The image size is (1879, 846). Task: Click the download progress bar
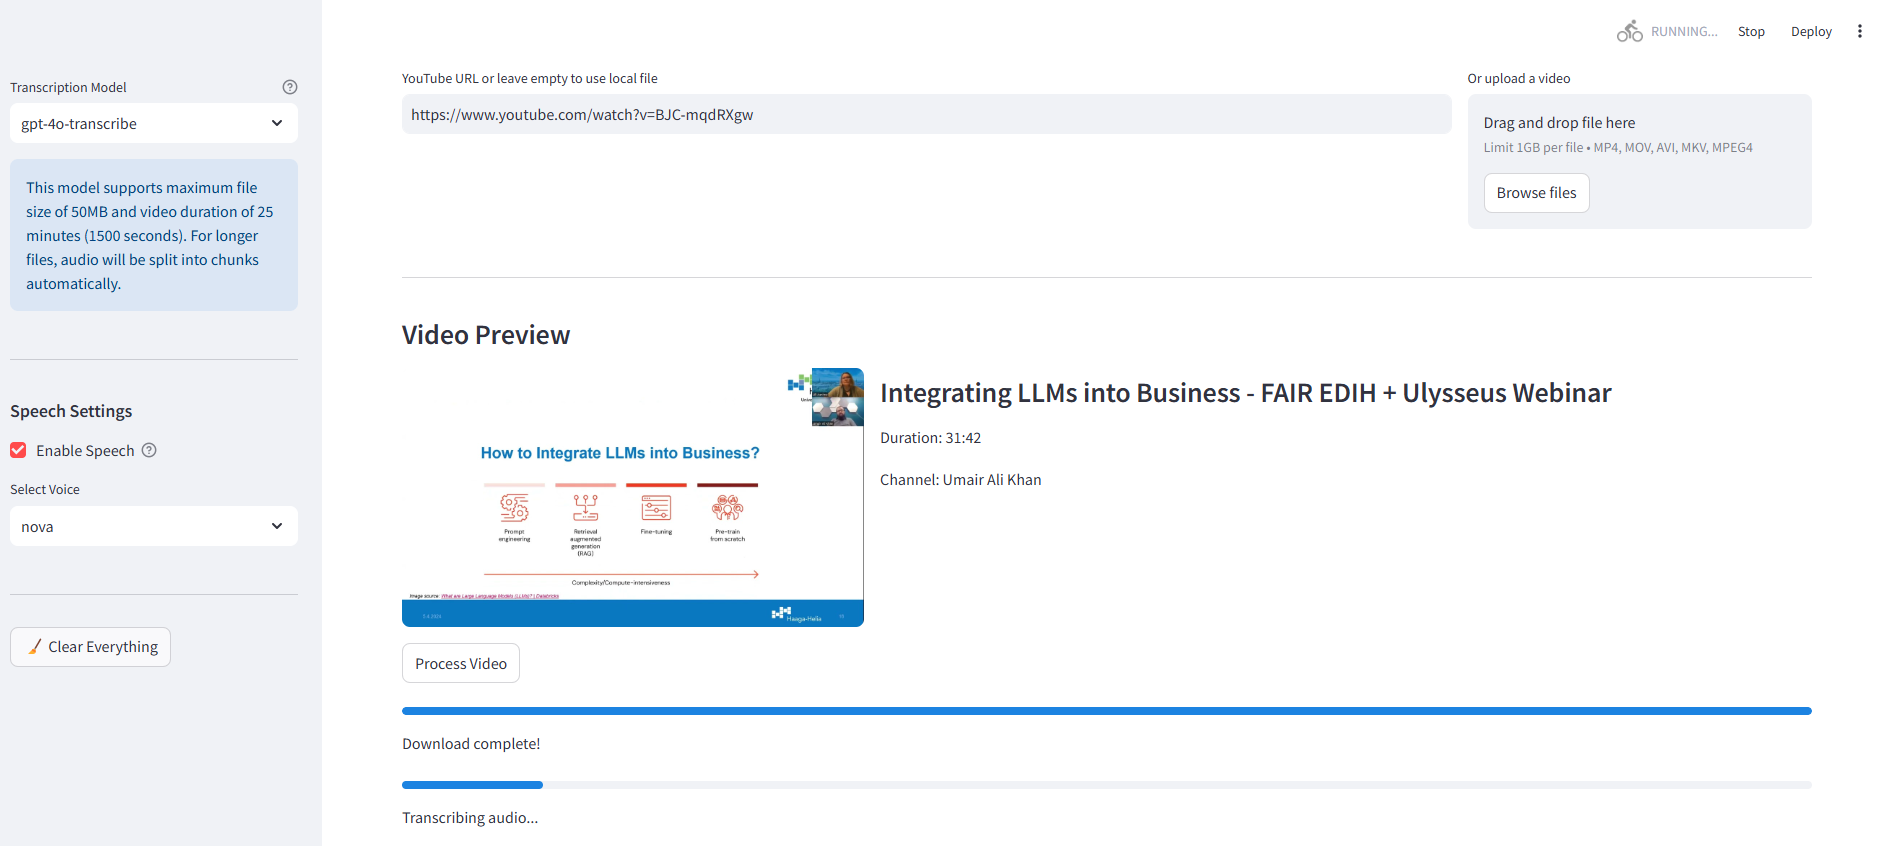point(1107,711)
